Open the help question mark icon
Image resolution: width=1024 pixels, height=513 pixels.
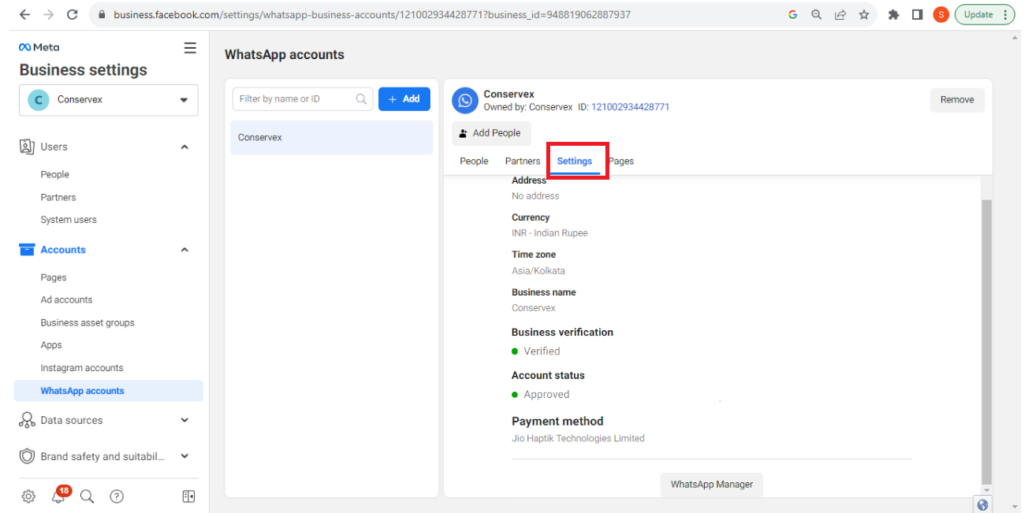coord(116,497)
